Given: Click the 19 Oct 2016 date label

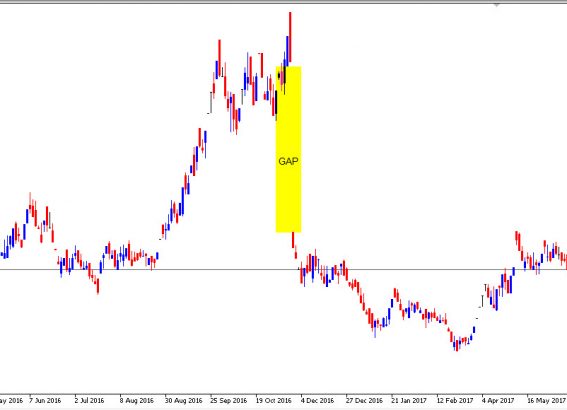Looking at the screenshot, I should tap(273, 401).
